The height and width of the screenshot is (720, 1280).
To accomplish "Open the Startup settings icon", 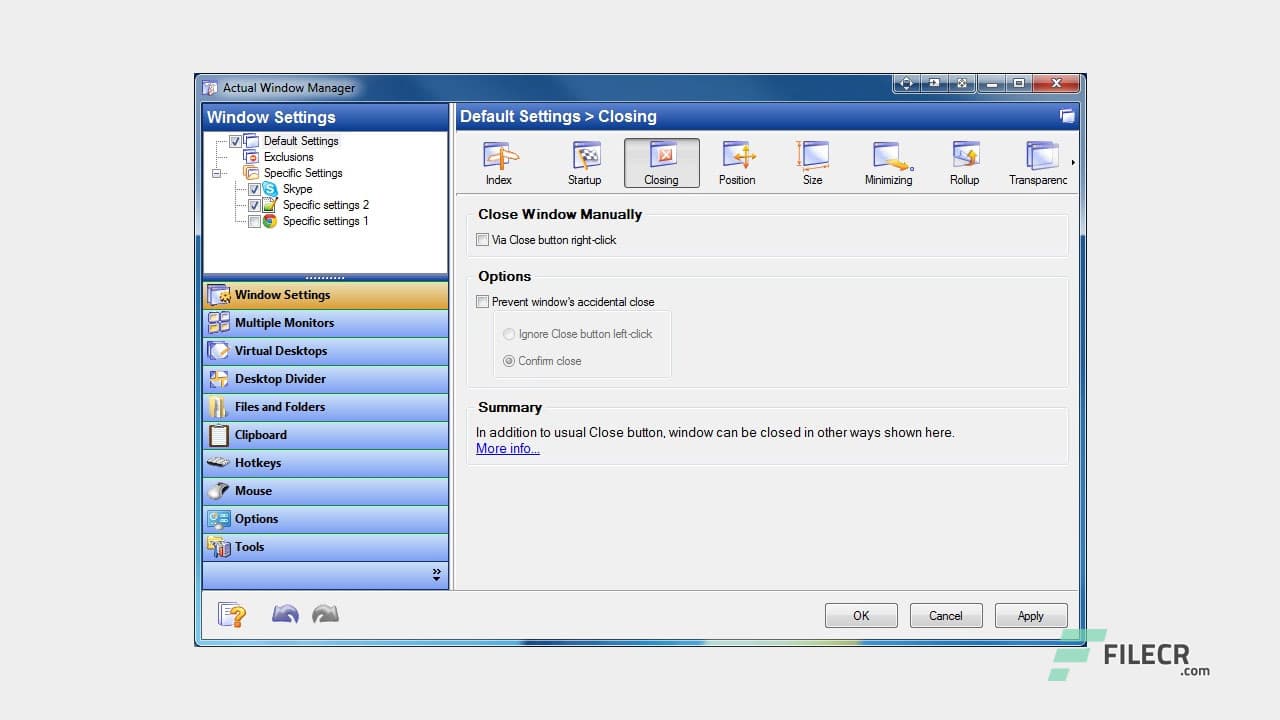I will (x=584, y=160).
